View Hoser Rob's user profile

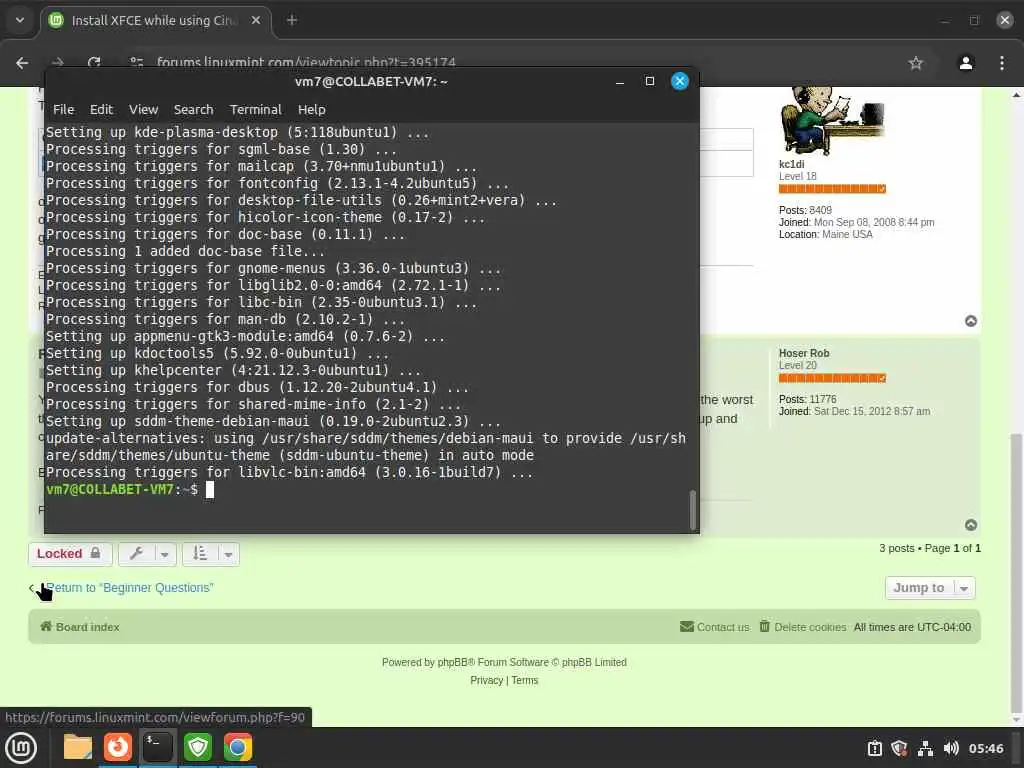(804, 353)
